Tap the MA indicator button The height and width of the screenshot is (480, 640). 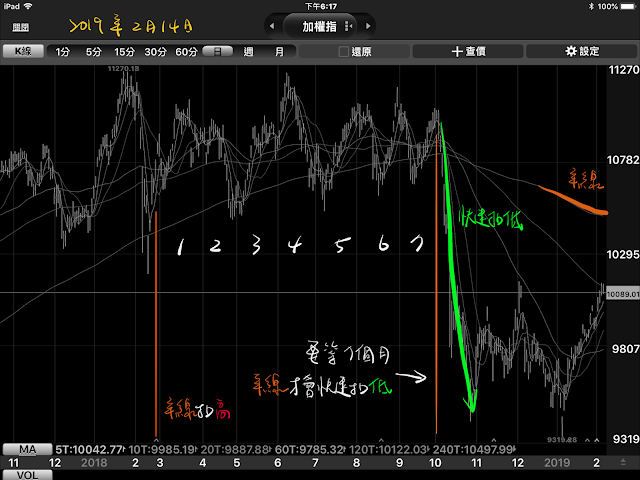click(27, 450)
